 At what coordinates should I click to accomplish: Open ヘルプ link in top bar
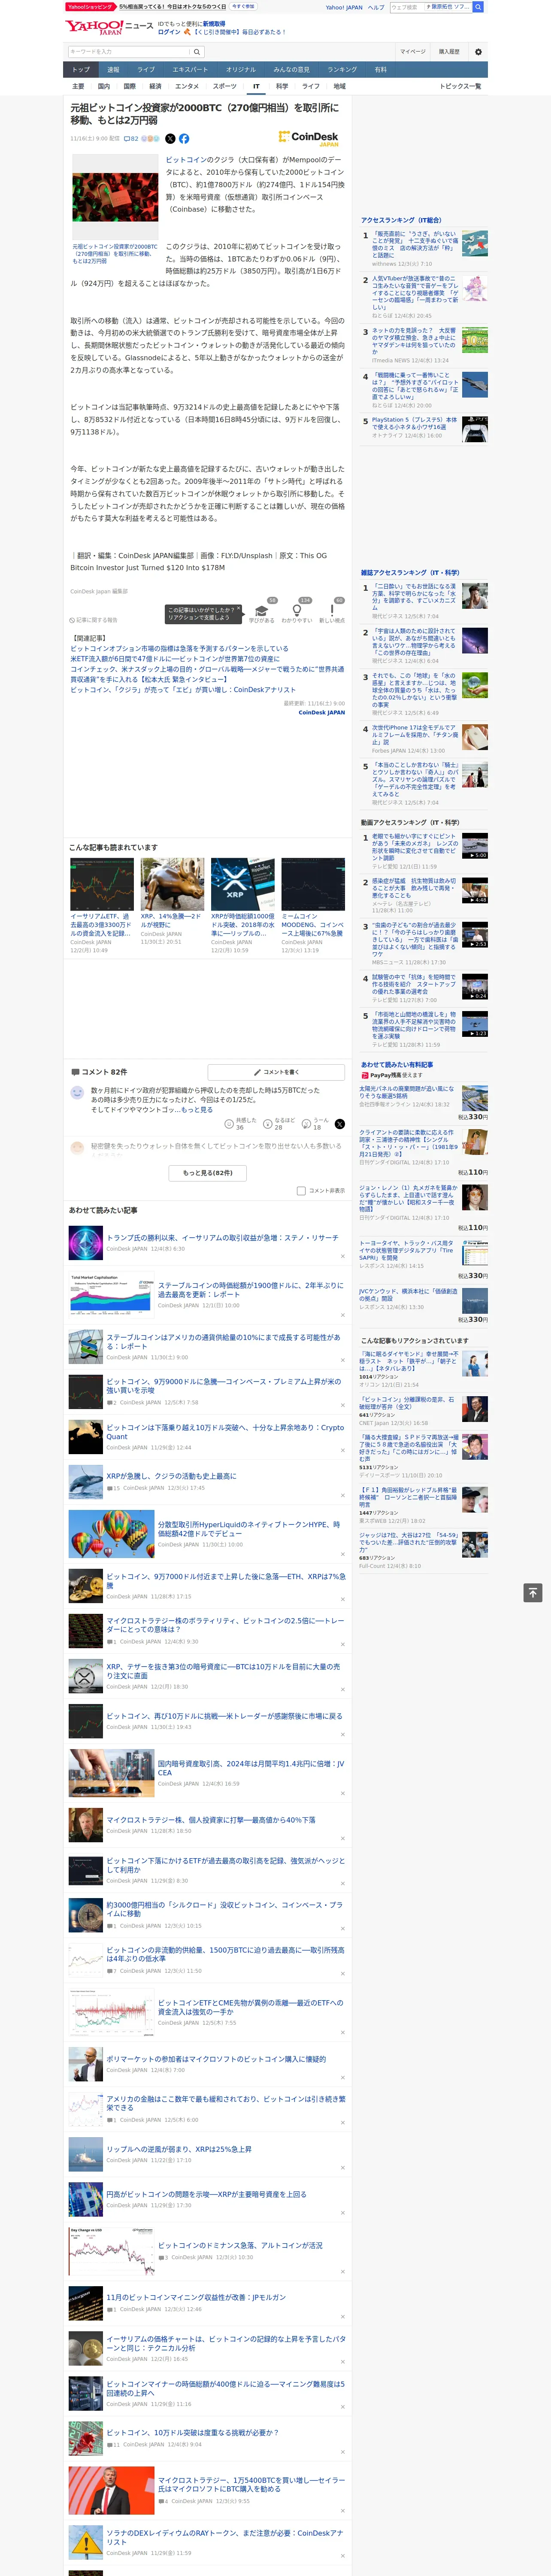pos(376,7)
